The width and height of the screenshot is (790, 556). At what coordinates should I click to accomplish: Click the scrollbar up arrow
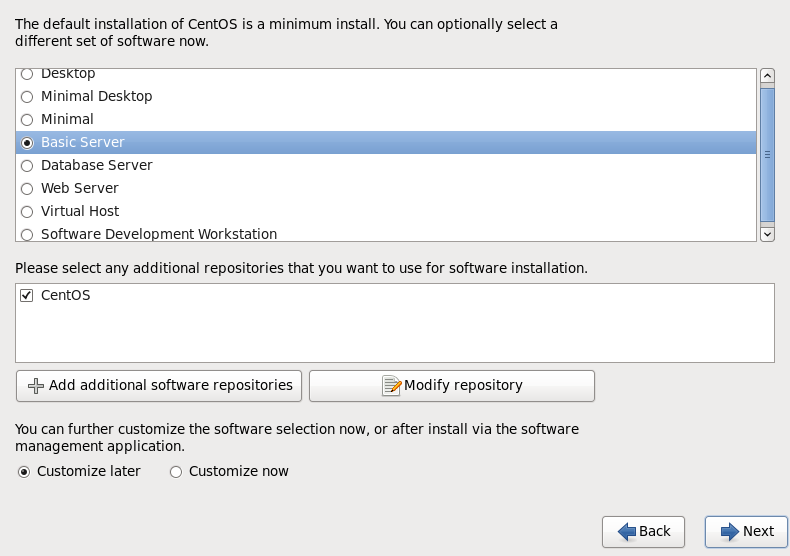[767, 76]
